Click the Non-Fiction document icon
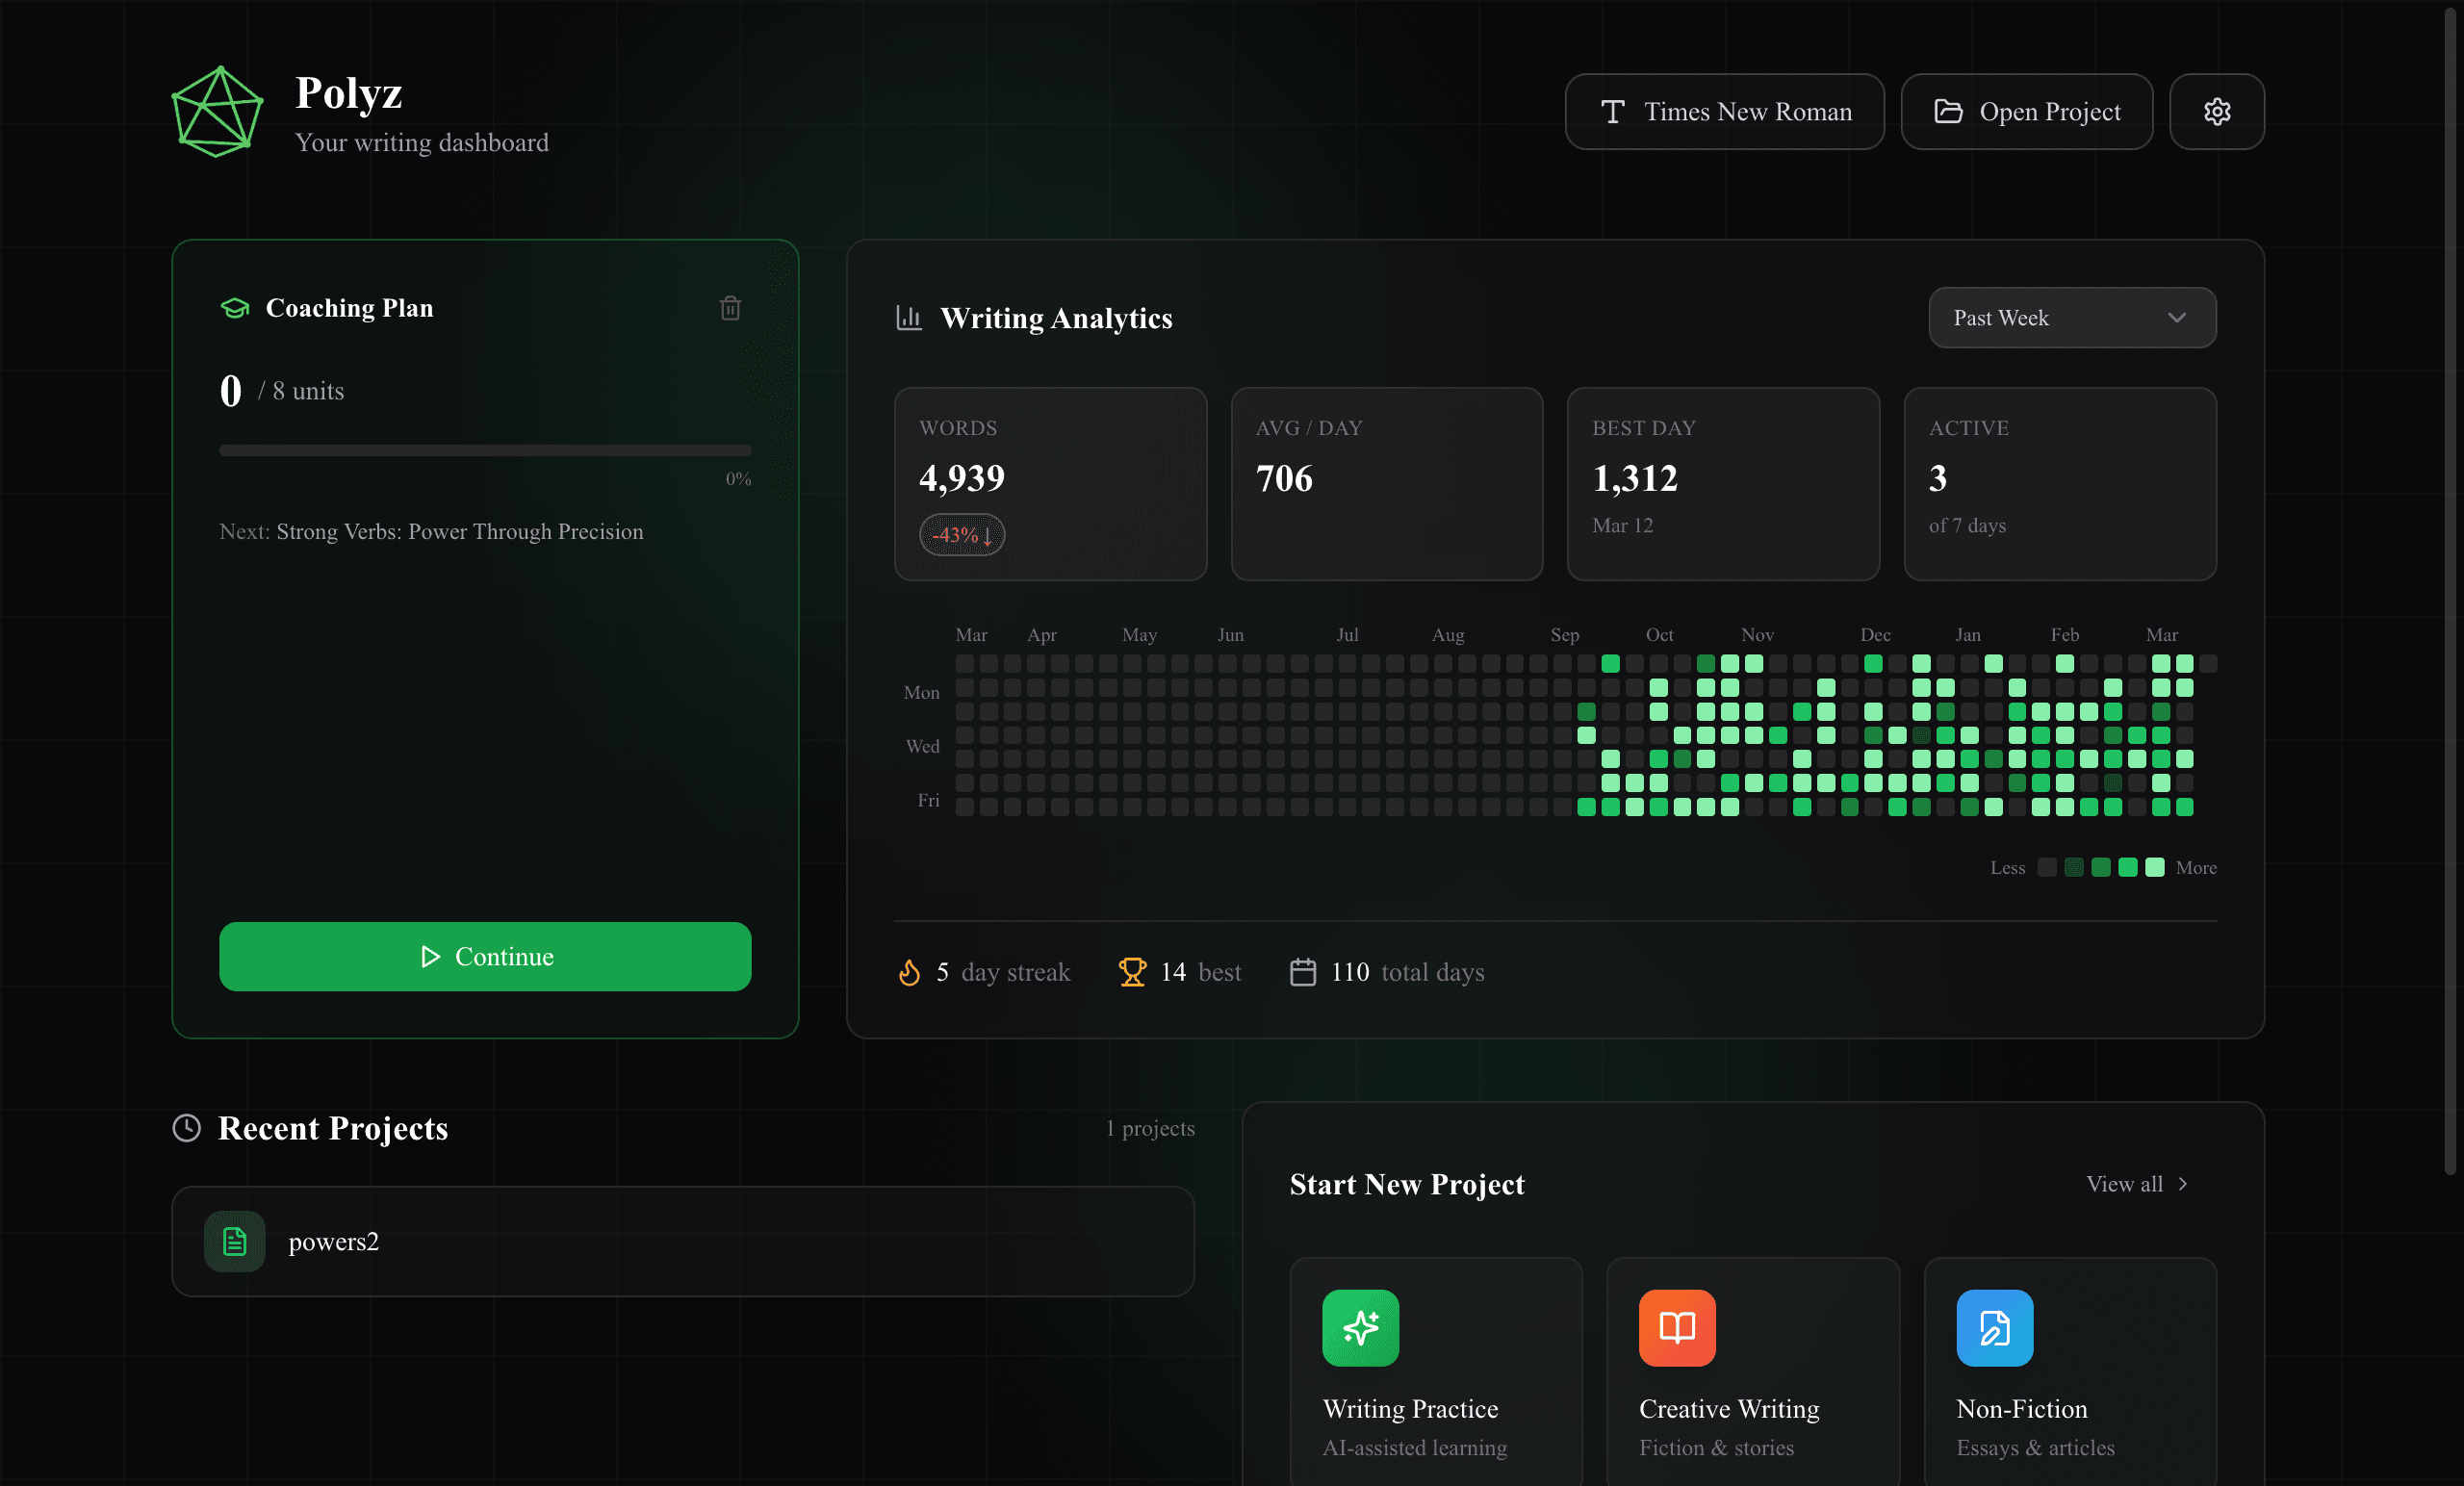This screenshot has height=1486, width=2464. click(x=1993, y=1329)
